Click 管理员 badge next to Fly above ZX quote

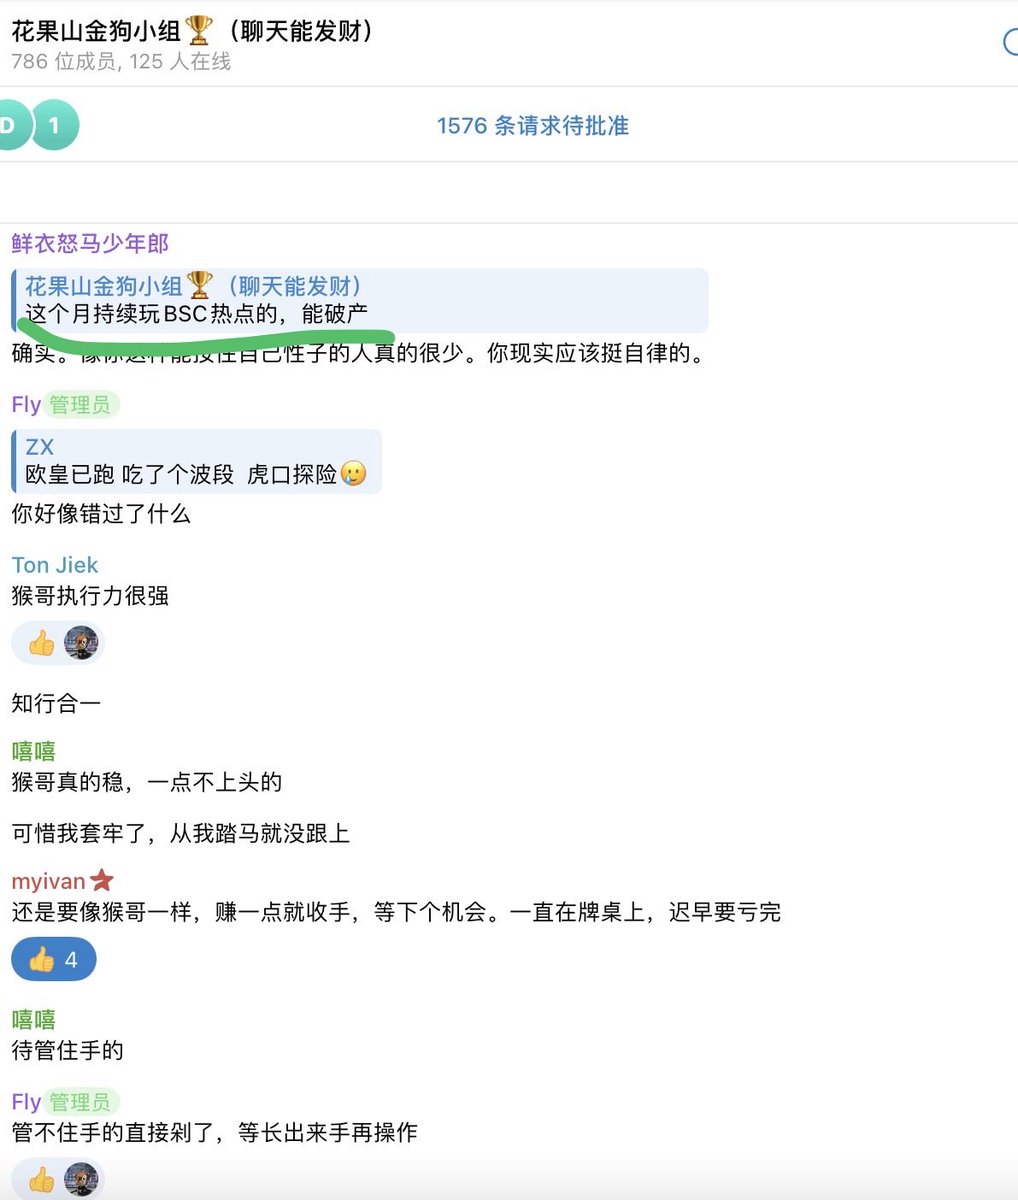pos(80,405)
